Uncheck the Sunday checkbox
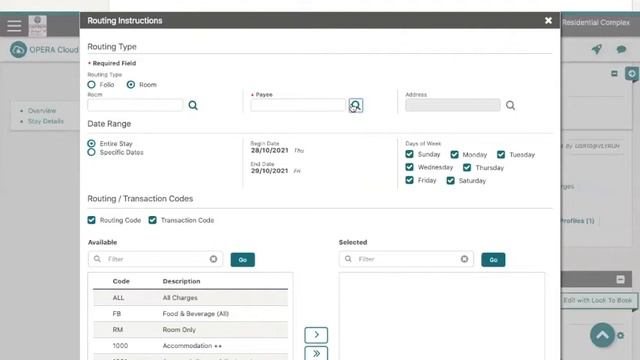Viewport: 640px width, 360px height. point(409,154)
